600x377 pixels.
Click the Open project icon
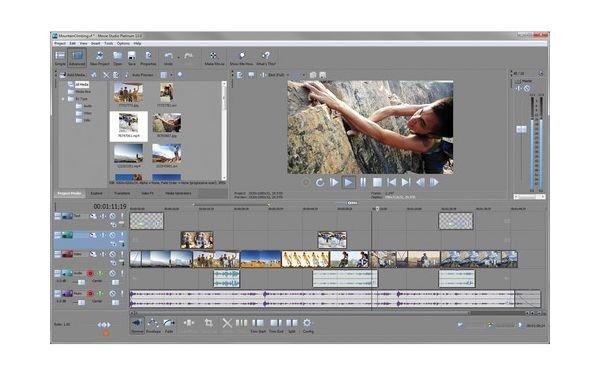point(117,58)
